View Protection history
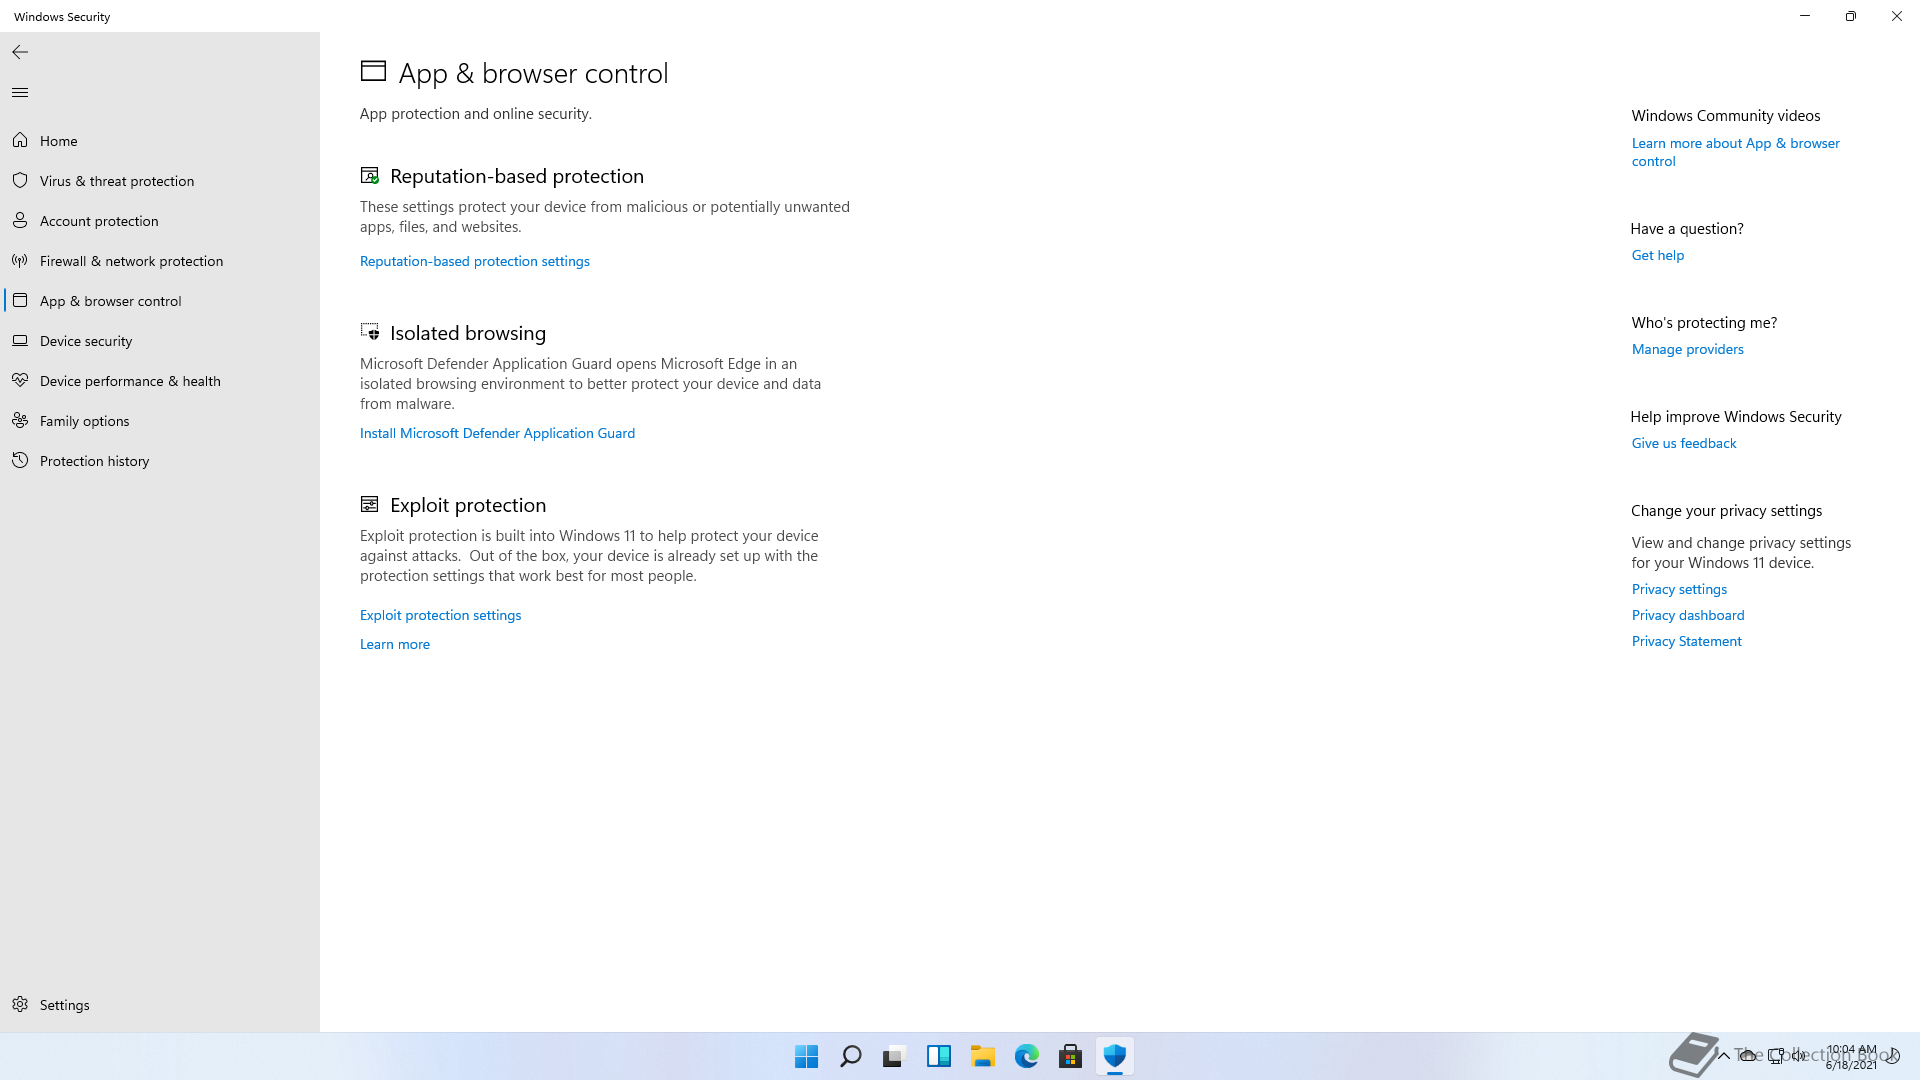The height and width of the screenshot is (1080, 1920). (160, 461)
